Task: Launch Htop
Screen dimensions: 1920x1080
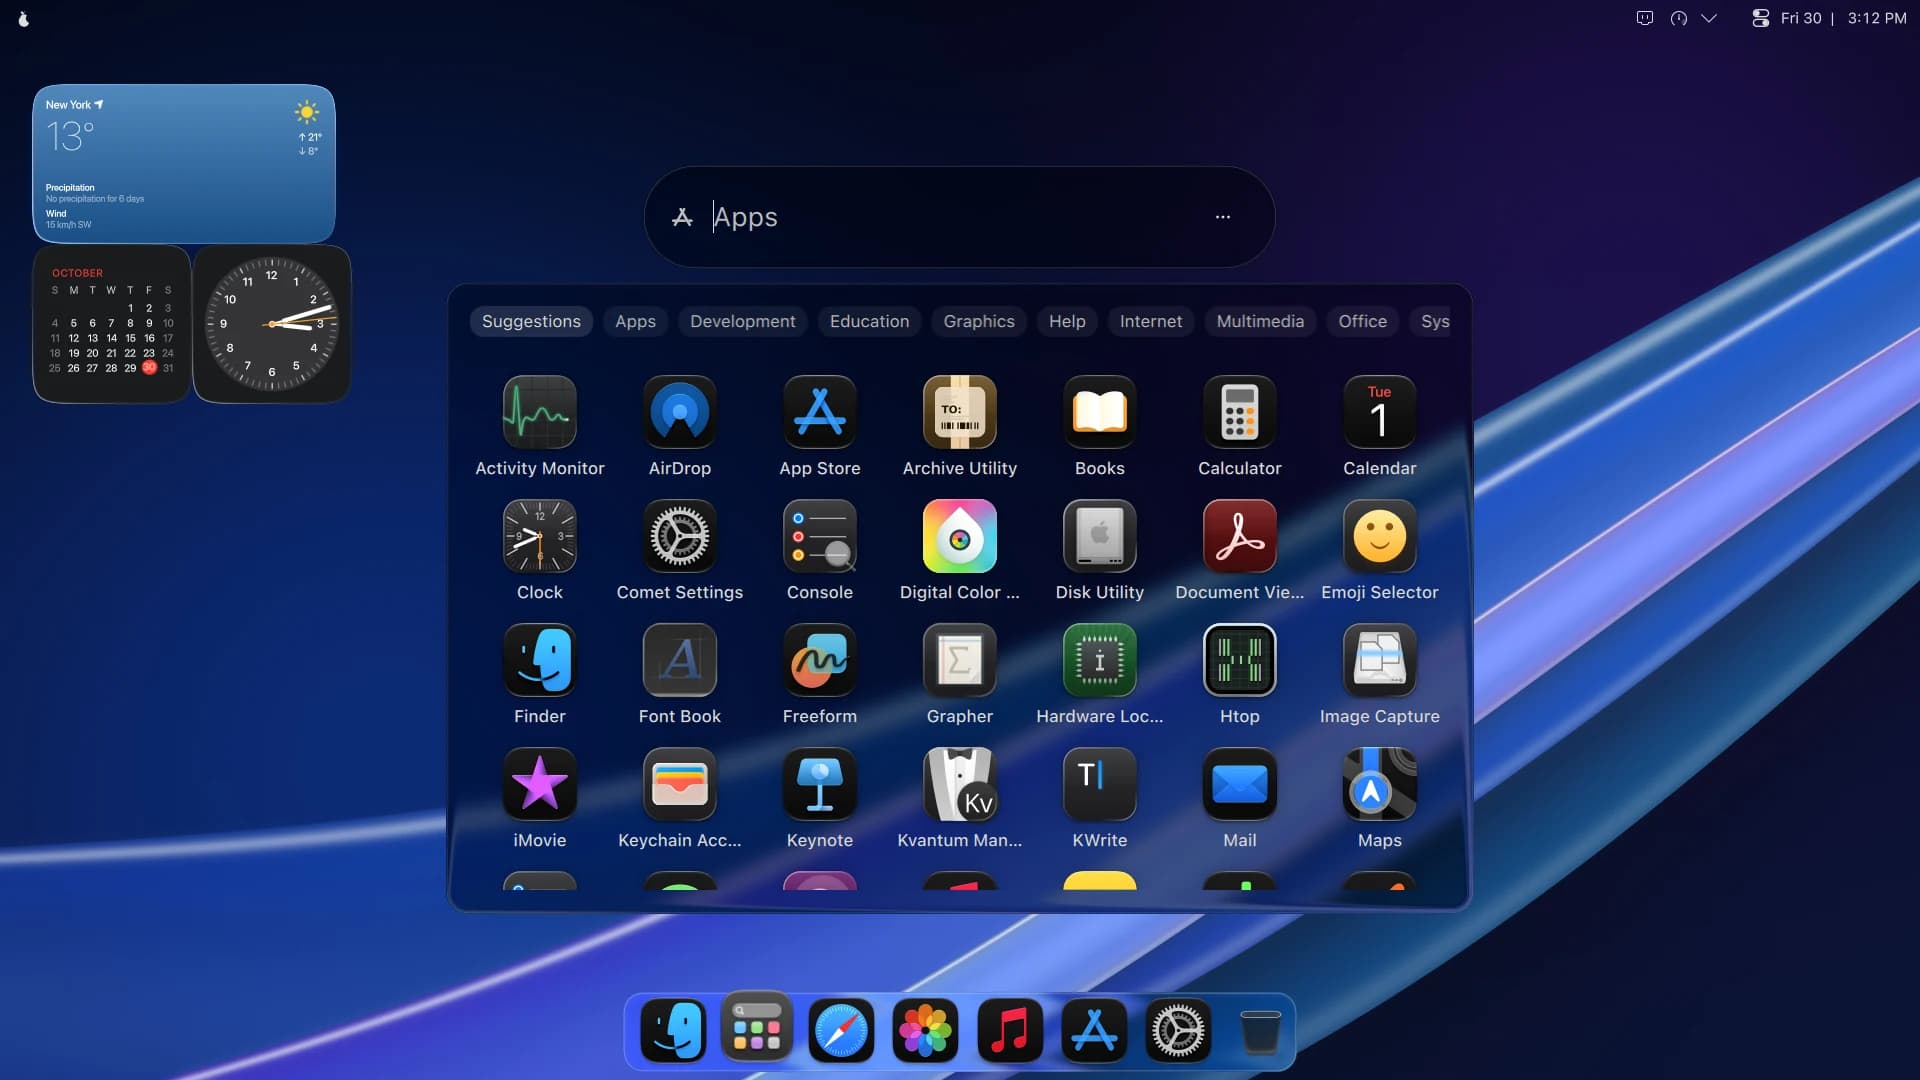Action: click(x=1240, y=660)
